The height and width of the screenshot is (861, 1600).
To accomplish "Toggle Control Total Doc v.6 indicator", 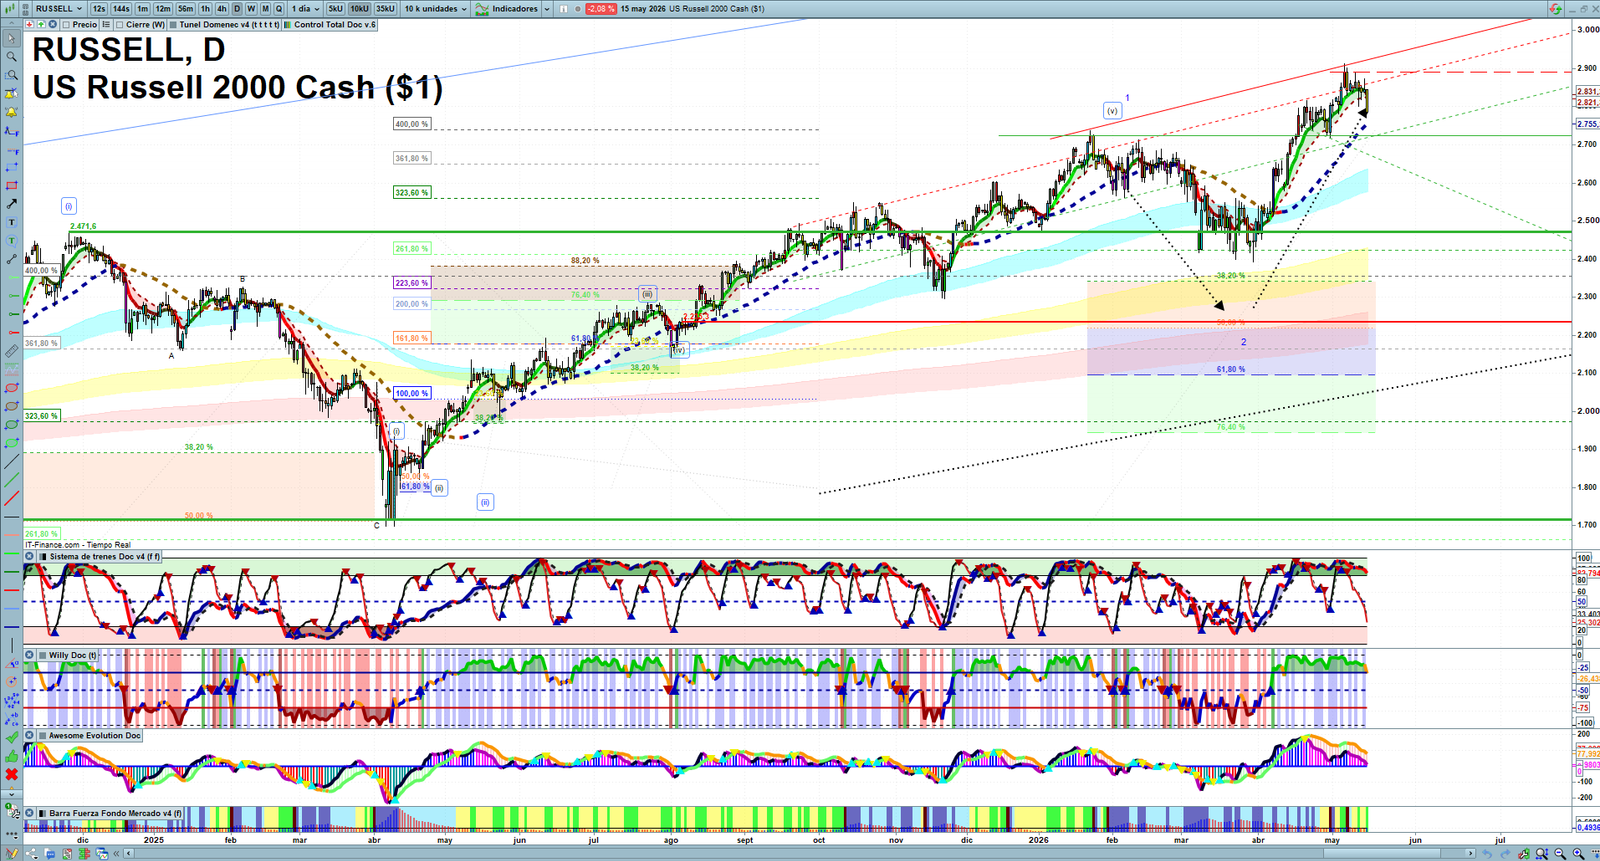I will point(288,24).
